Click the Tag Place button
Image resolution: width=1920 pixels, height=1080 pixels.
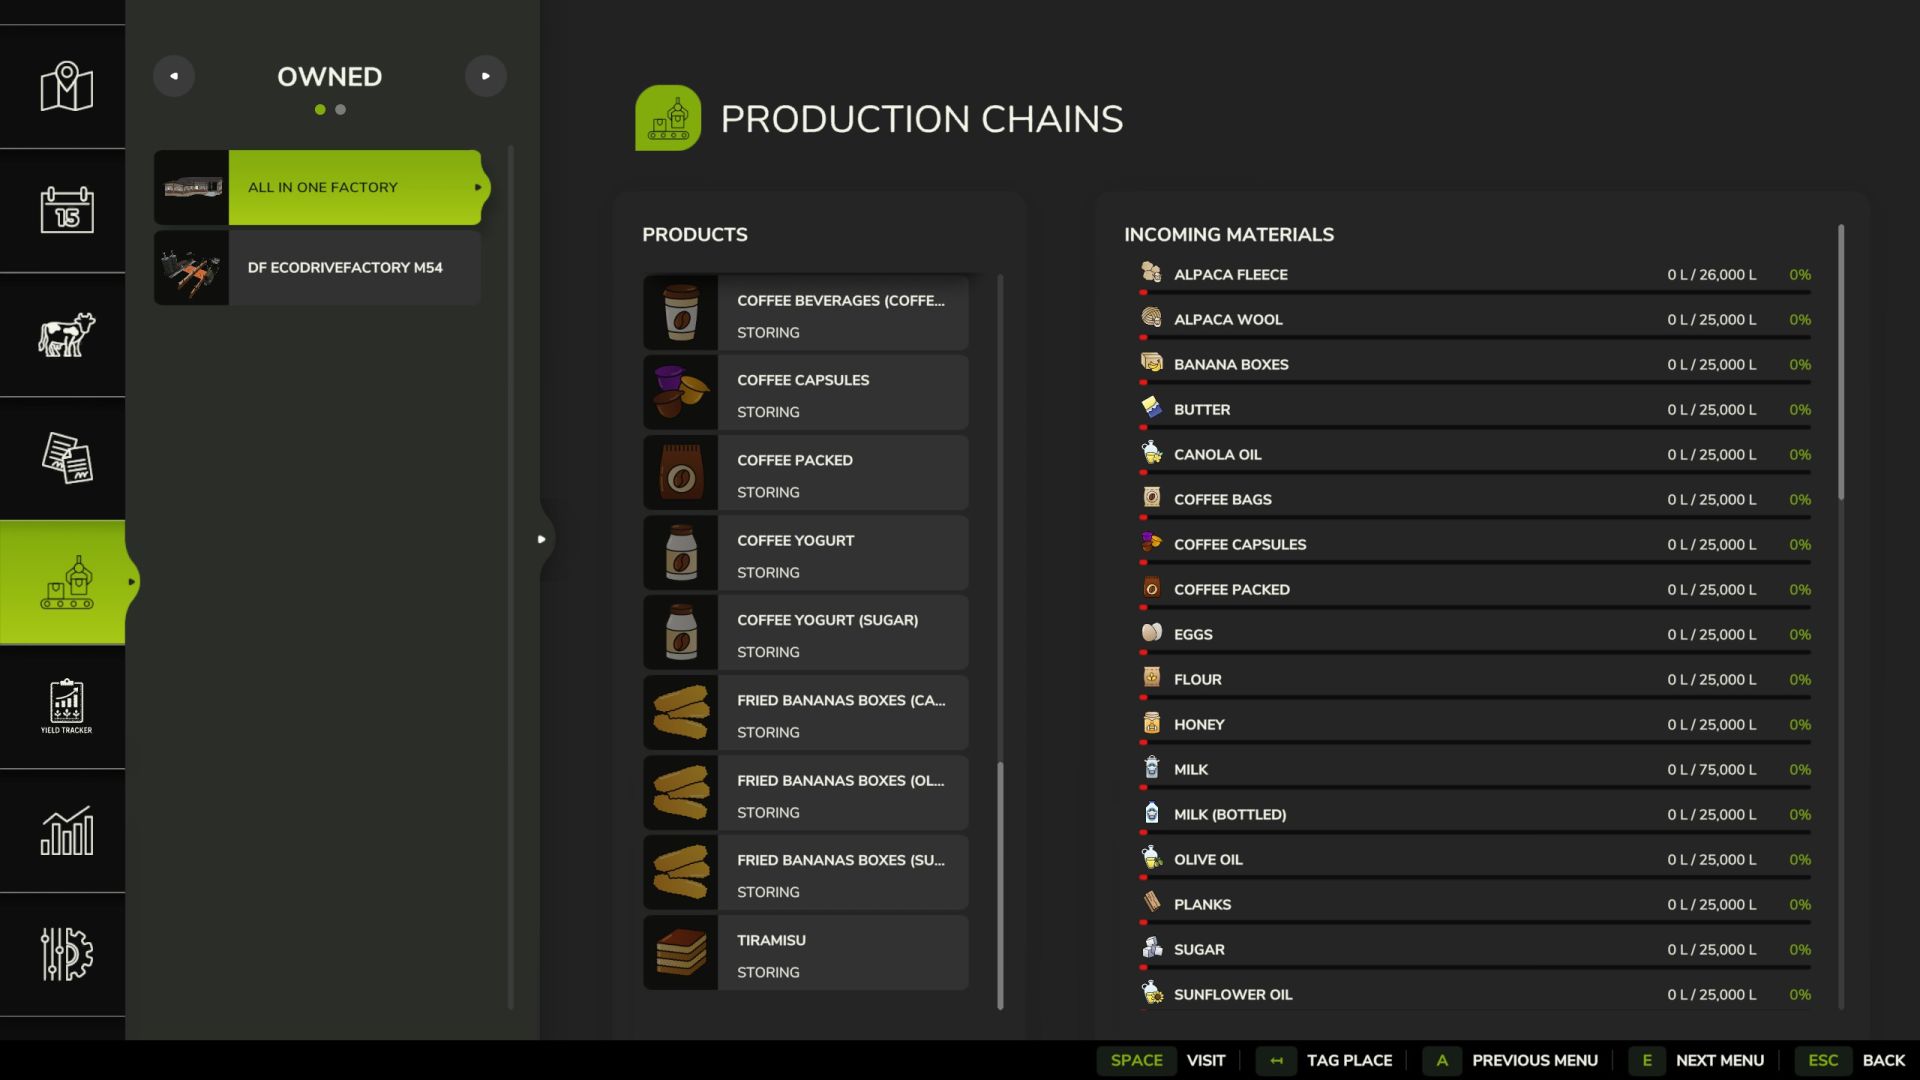pos(1326,1060)
